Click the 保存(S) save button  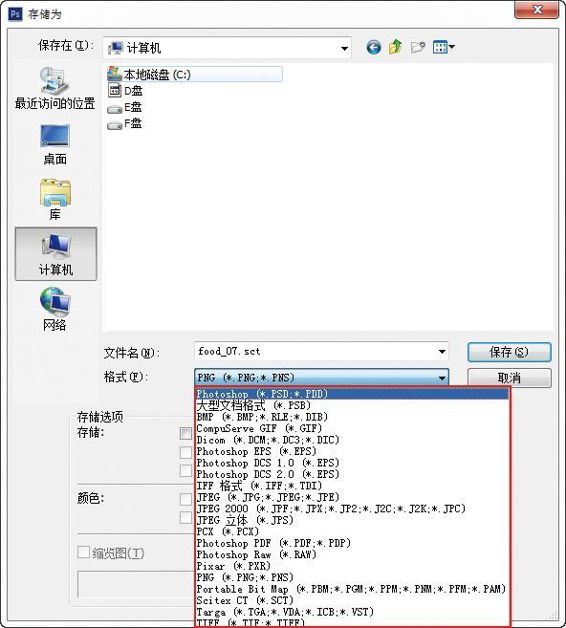coord(509,352)
